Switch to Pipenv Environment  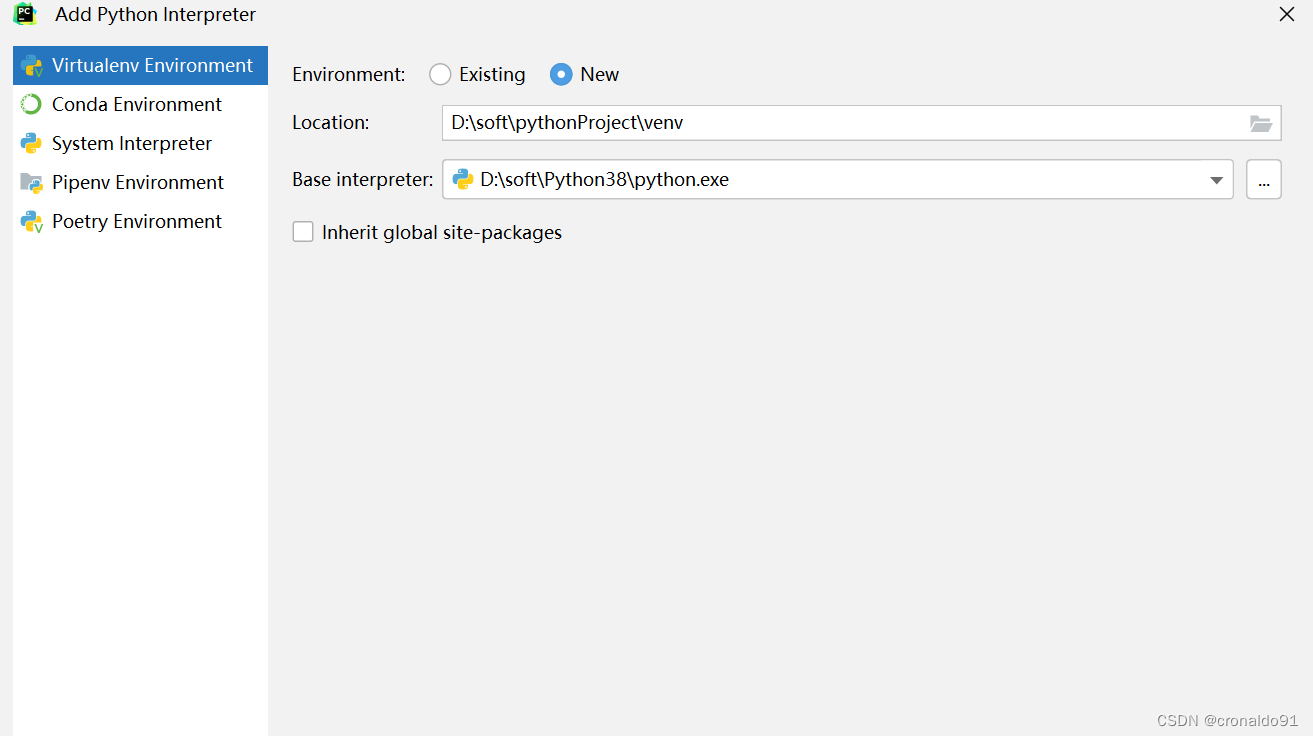140,182
